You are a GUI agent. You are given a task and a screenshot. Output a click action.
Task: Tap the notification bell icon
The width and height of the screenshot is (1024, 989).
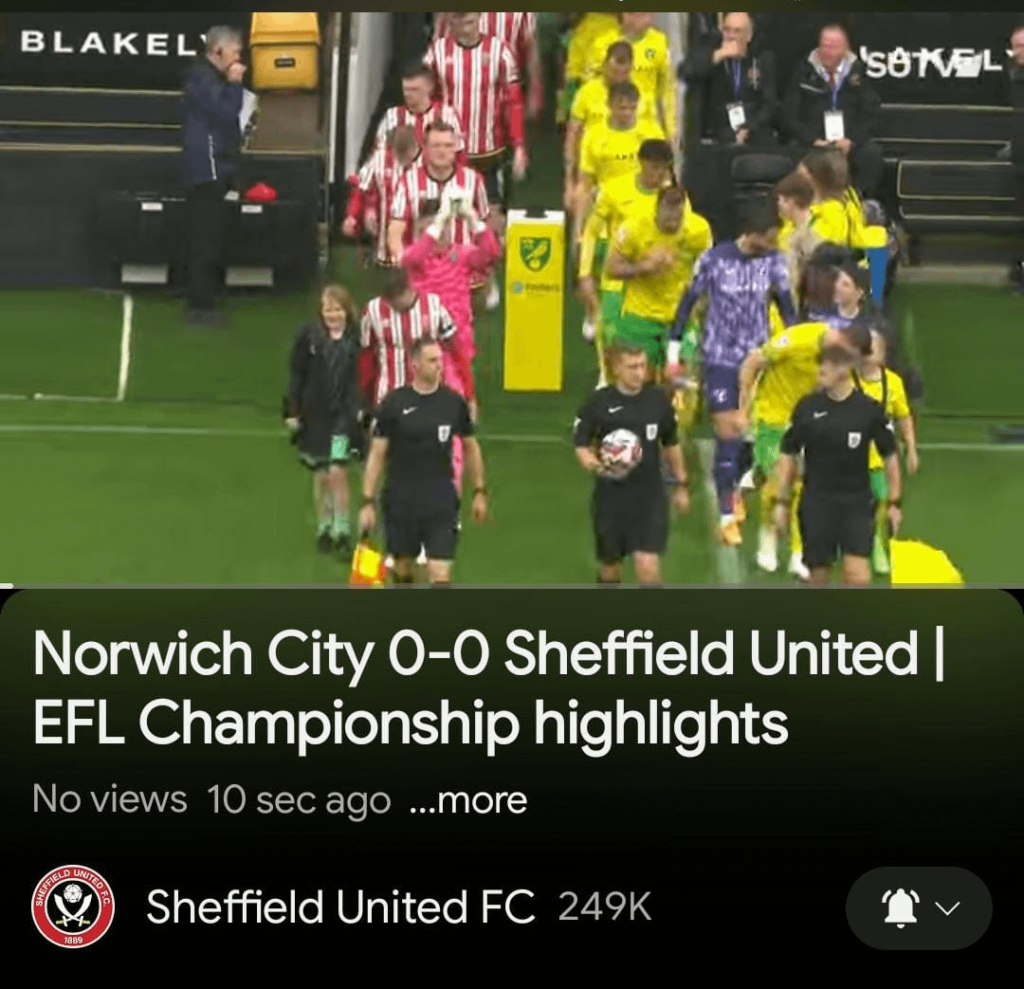(901, 908)
